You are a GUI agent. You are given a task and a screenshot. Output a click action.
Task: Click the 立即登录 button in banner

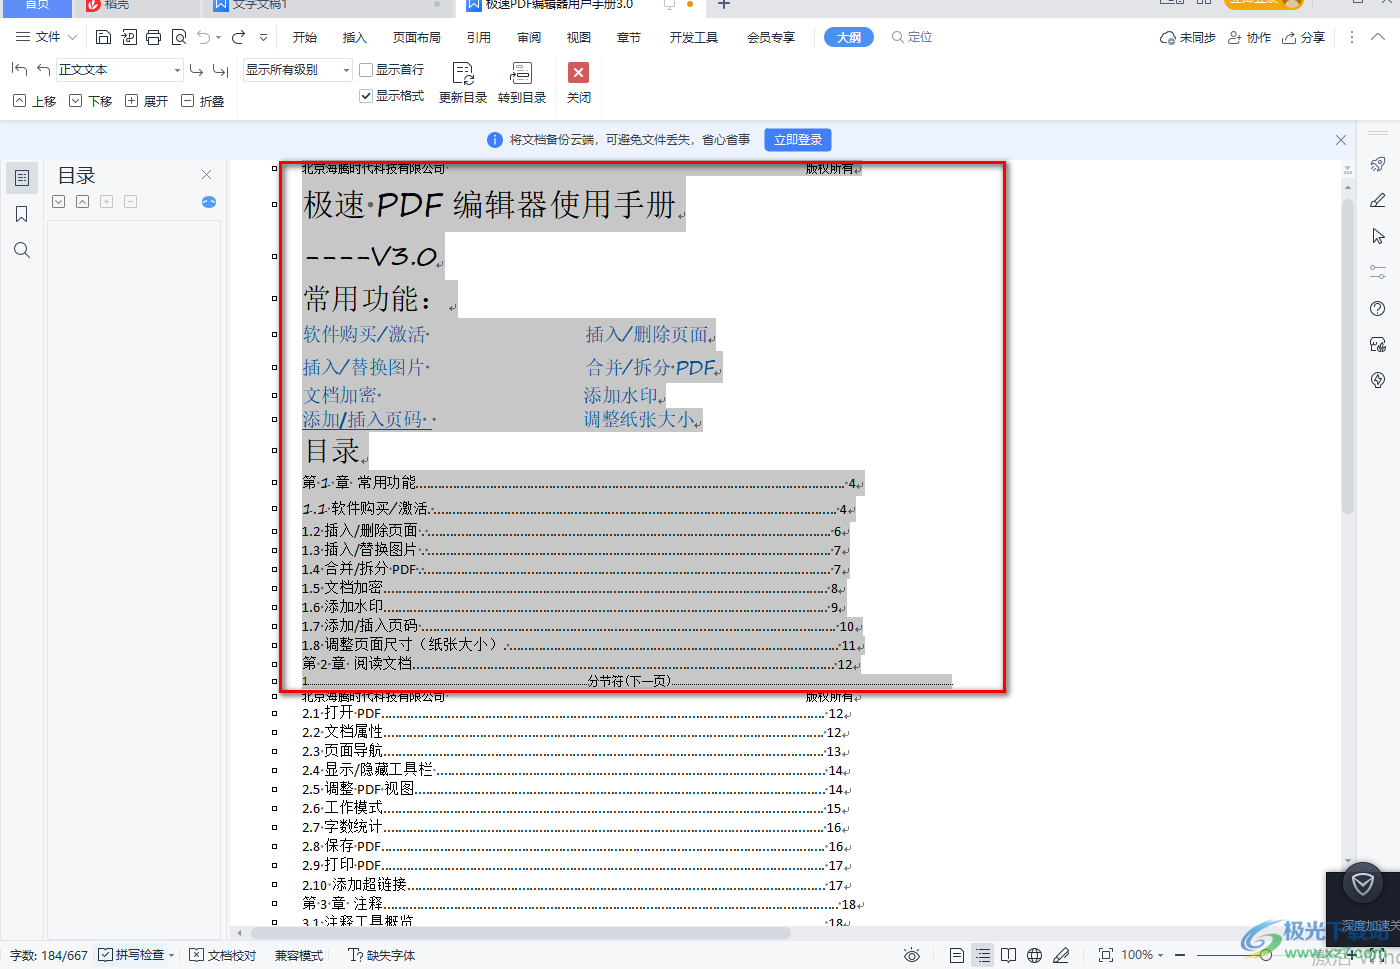pyautogui.click(x=798, y=140)
